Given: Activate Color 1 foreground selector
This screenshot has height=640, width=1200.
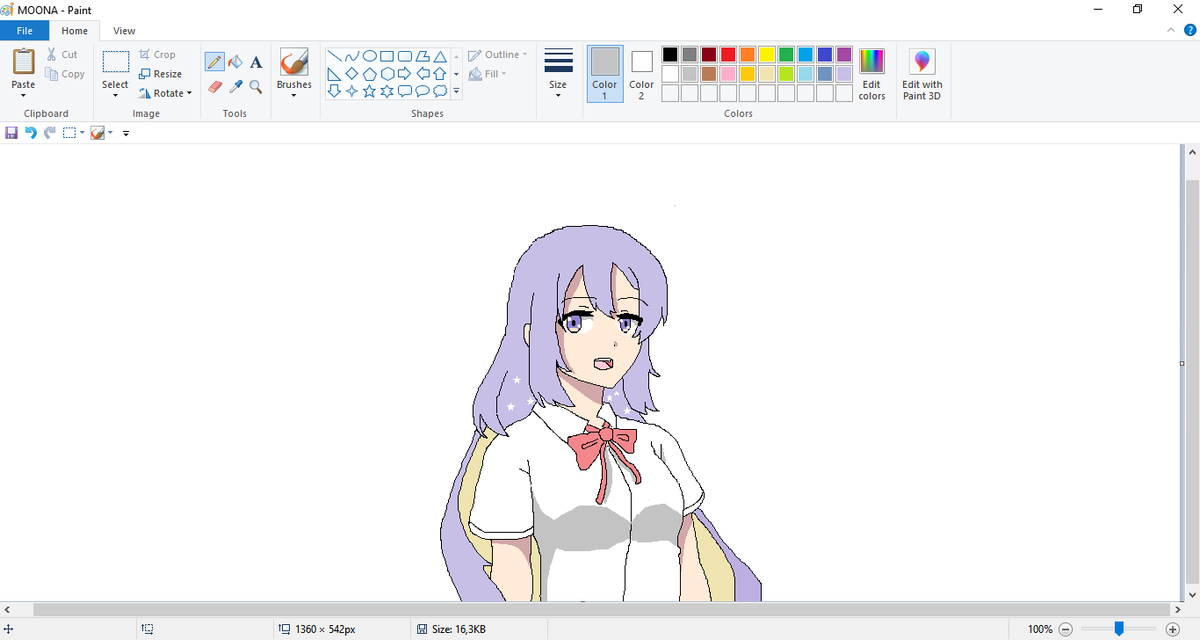Looking at the screenshot, I should tap(605, 74).
